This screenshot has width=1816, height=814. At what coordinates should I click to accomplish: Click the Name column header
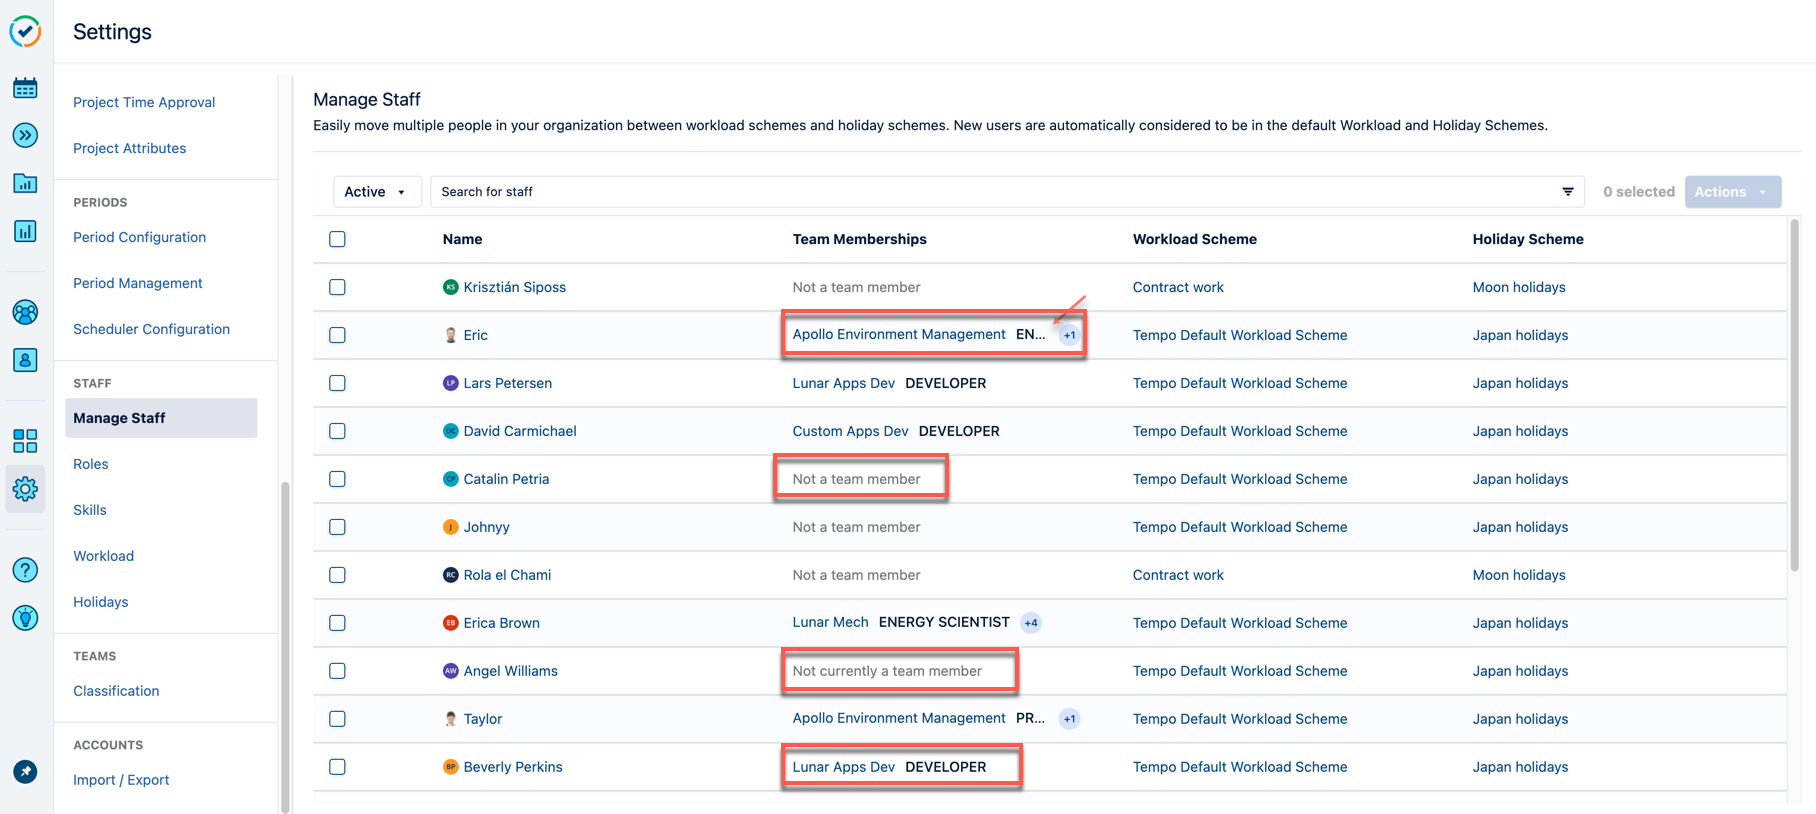tap(462, 239)
